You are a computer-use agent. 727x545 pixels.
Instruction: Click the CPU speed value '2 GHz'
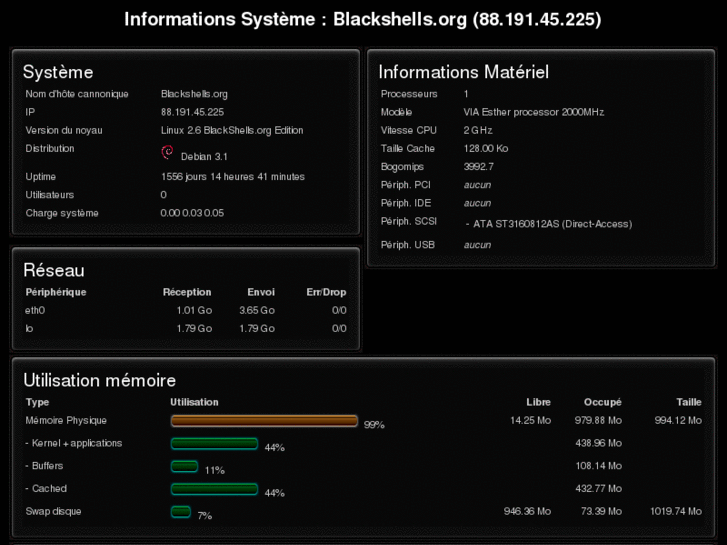(478, 130)
